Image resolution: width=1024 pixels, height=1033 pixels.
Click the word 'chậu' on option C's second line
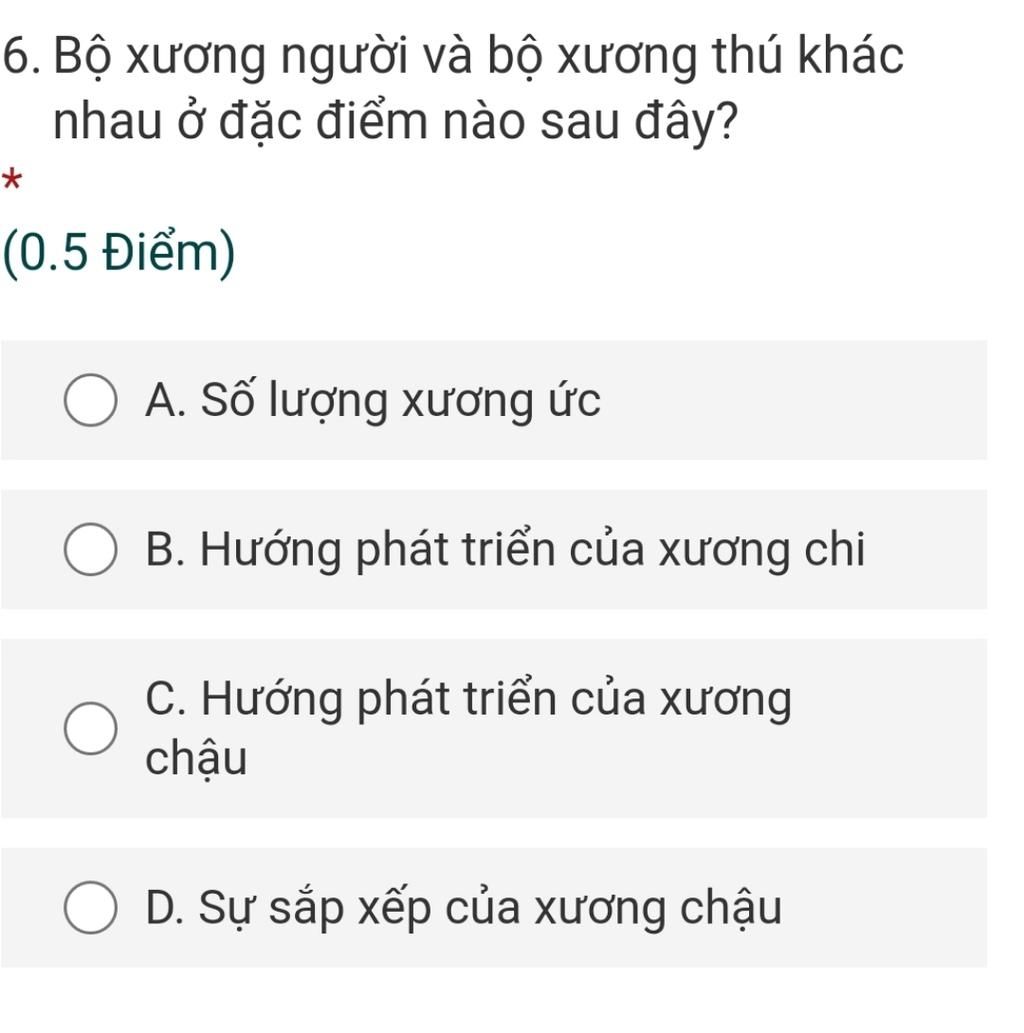pos(196,758)
